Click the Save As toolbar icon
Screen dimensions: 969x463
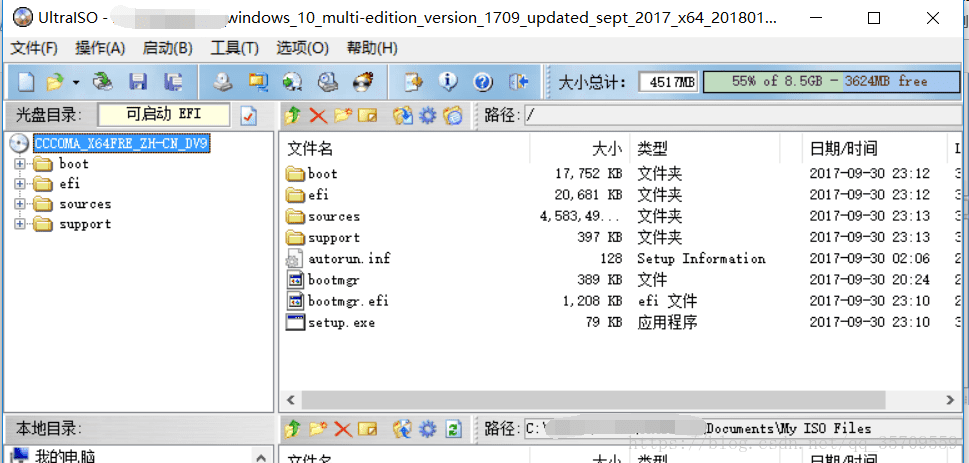click(173, 81)
